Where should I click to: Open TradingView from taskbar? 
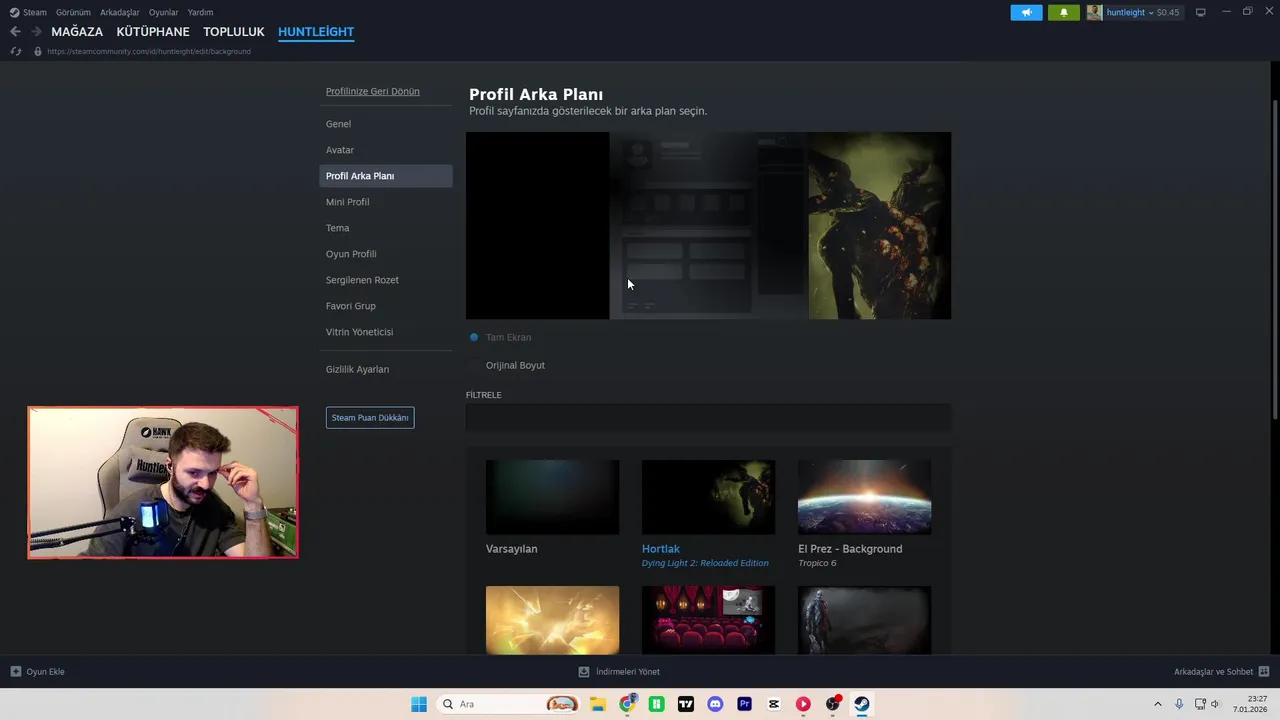coord(686,704)
